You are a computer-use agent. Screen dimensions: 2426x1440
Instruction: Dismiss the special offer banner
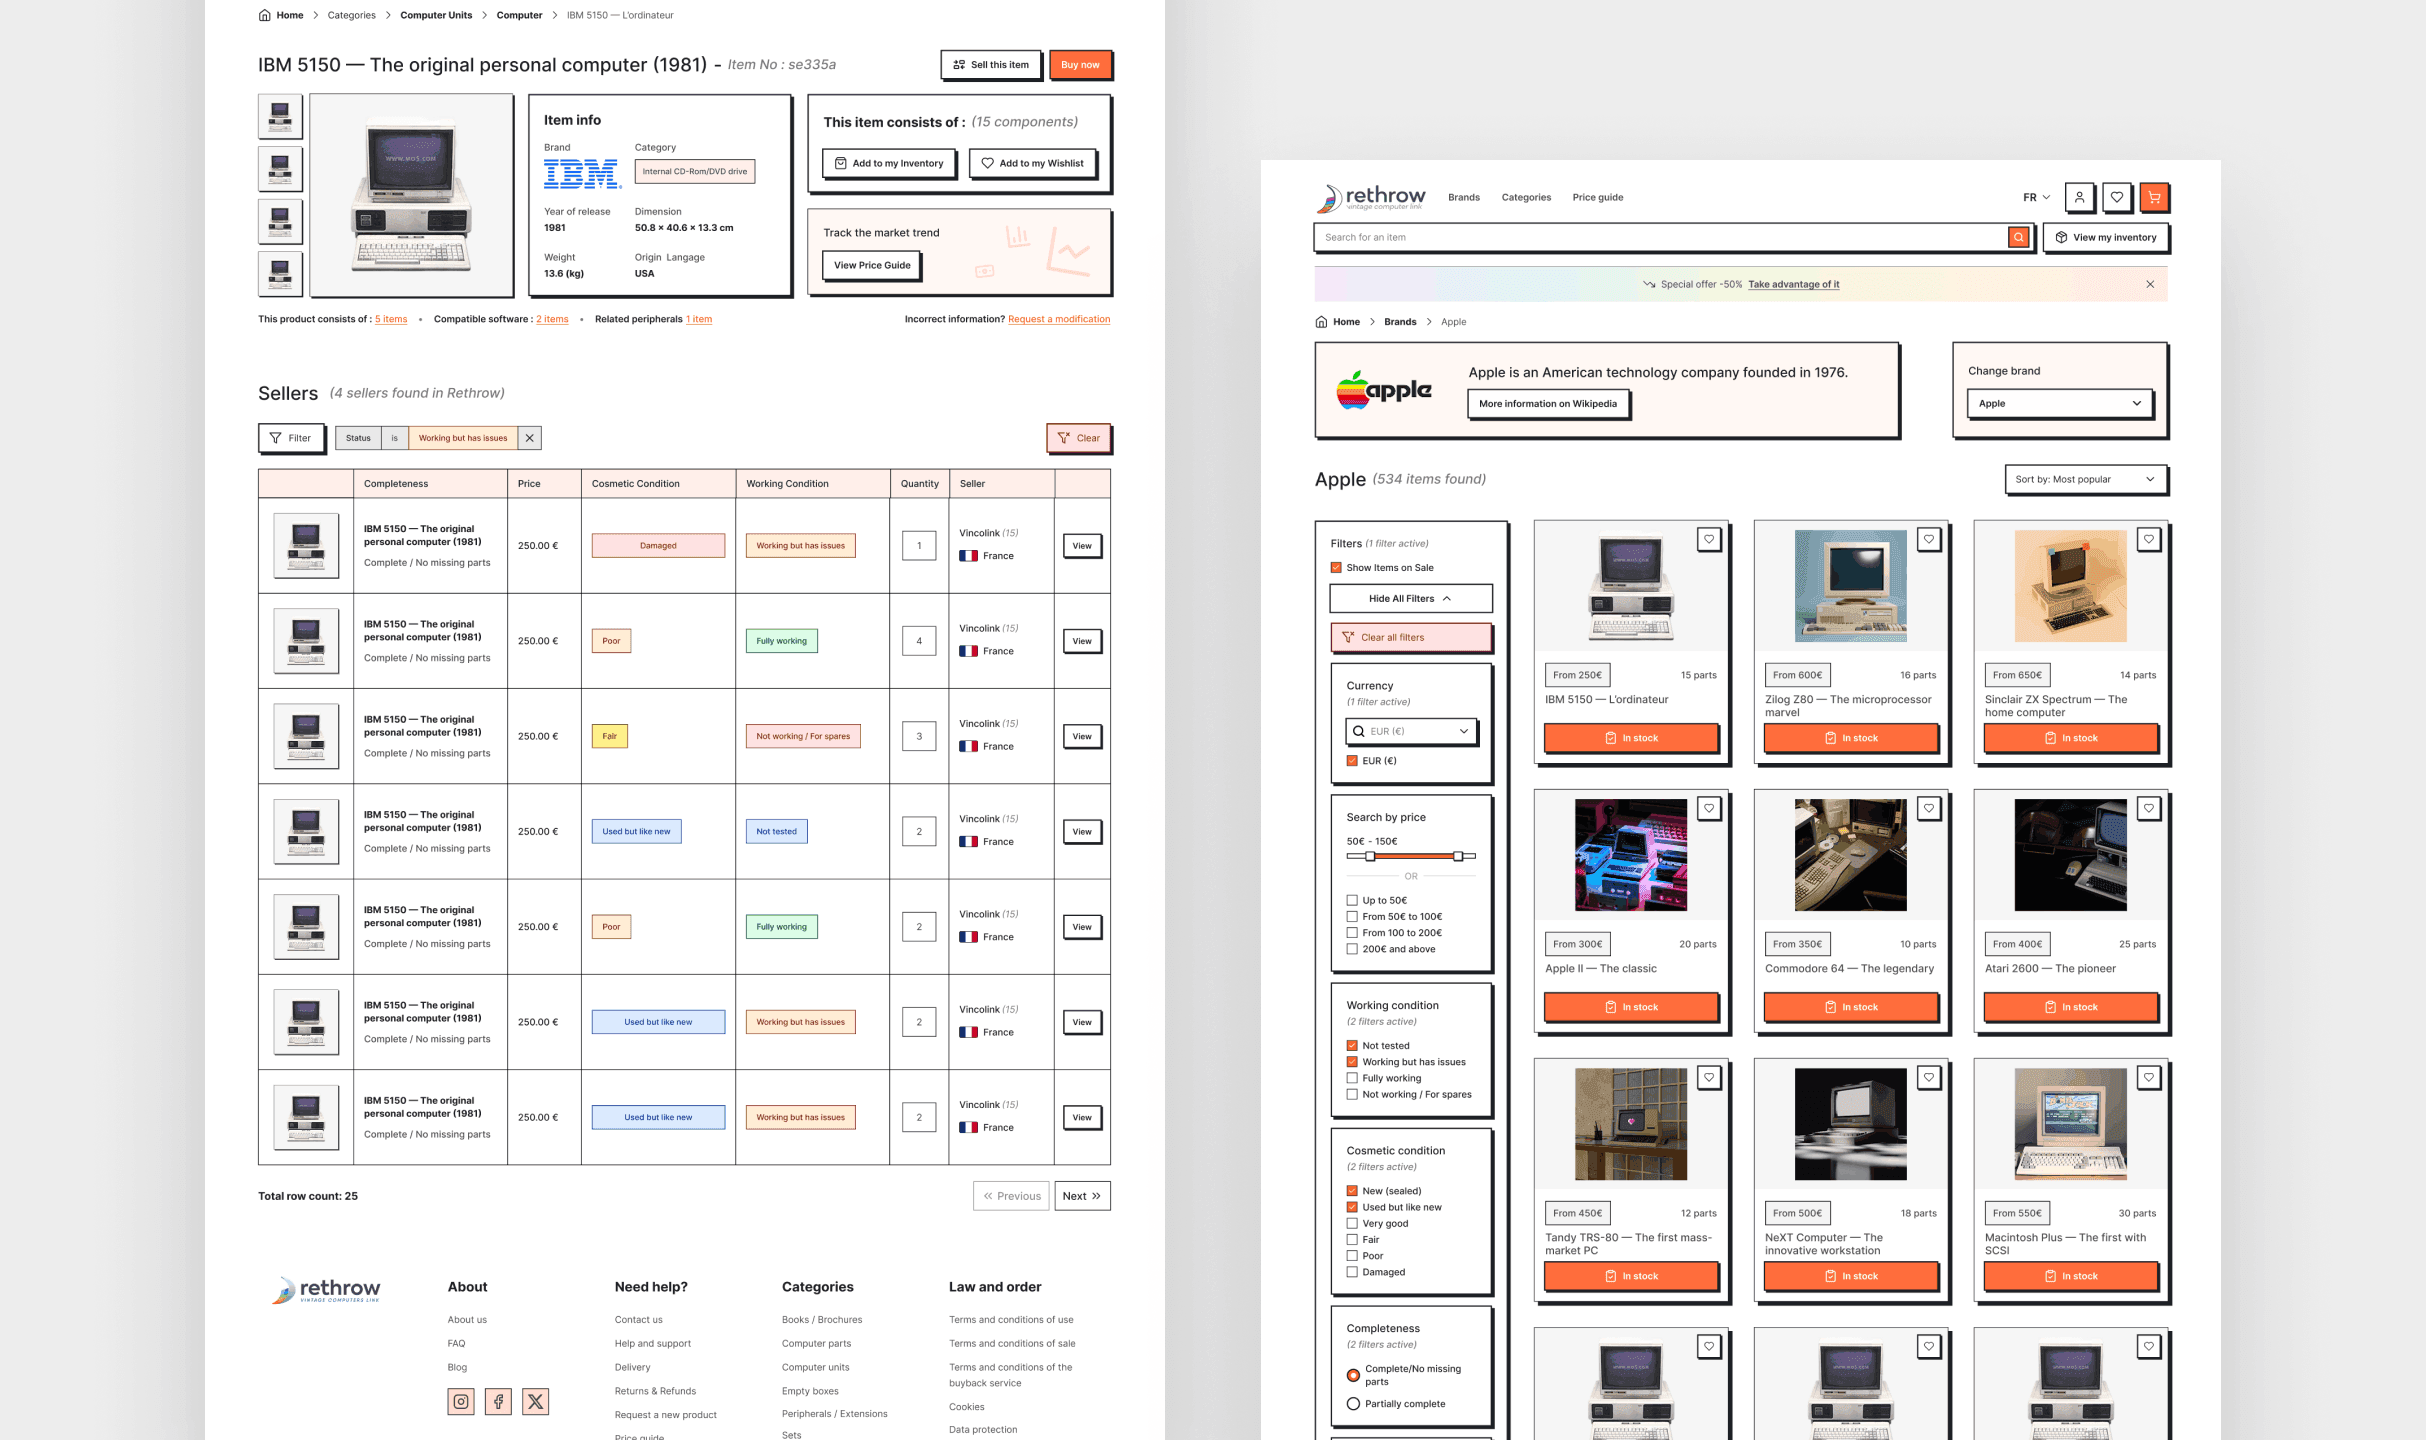click(2150, 284)
